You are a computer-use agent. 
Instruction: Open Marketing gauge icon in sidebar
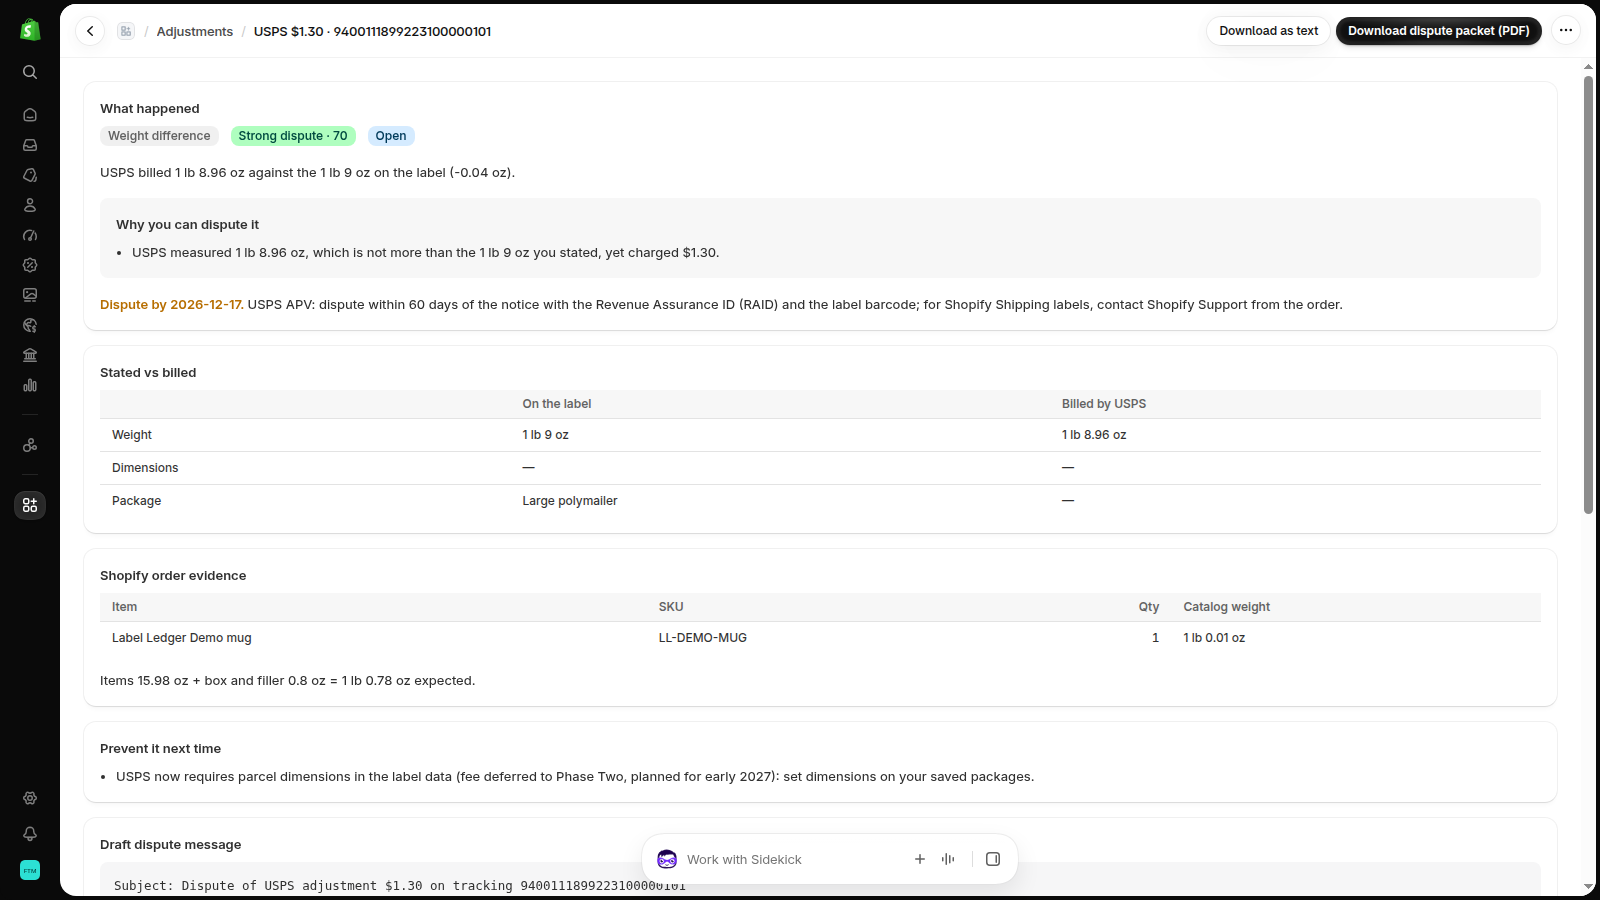[x=30, y=235]
